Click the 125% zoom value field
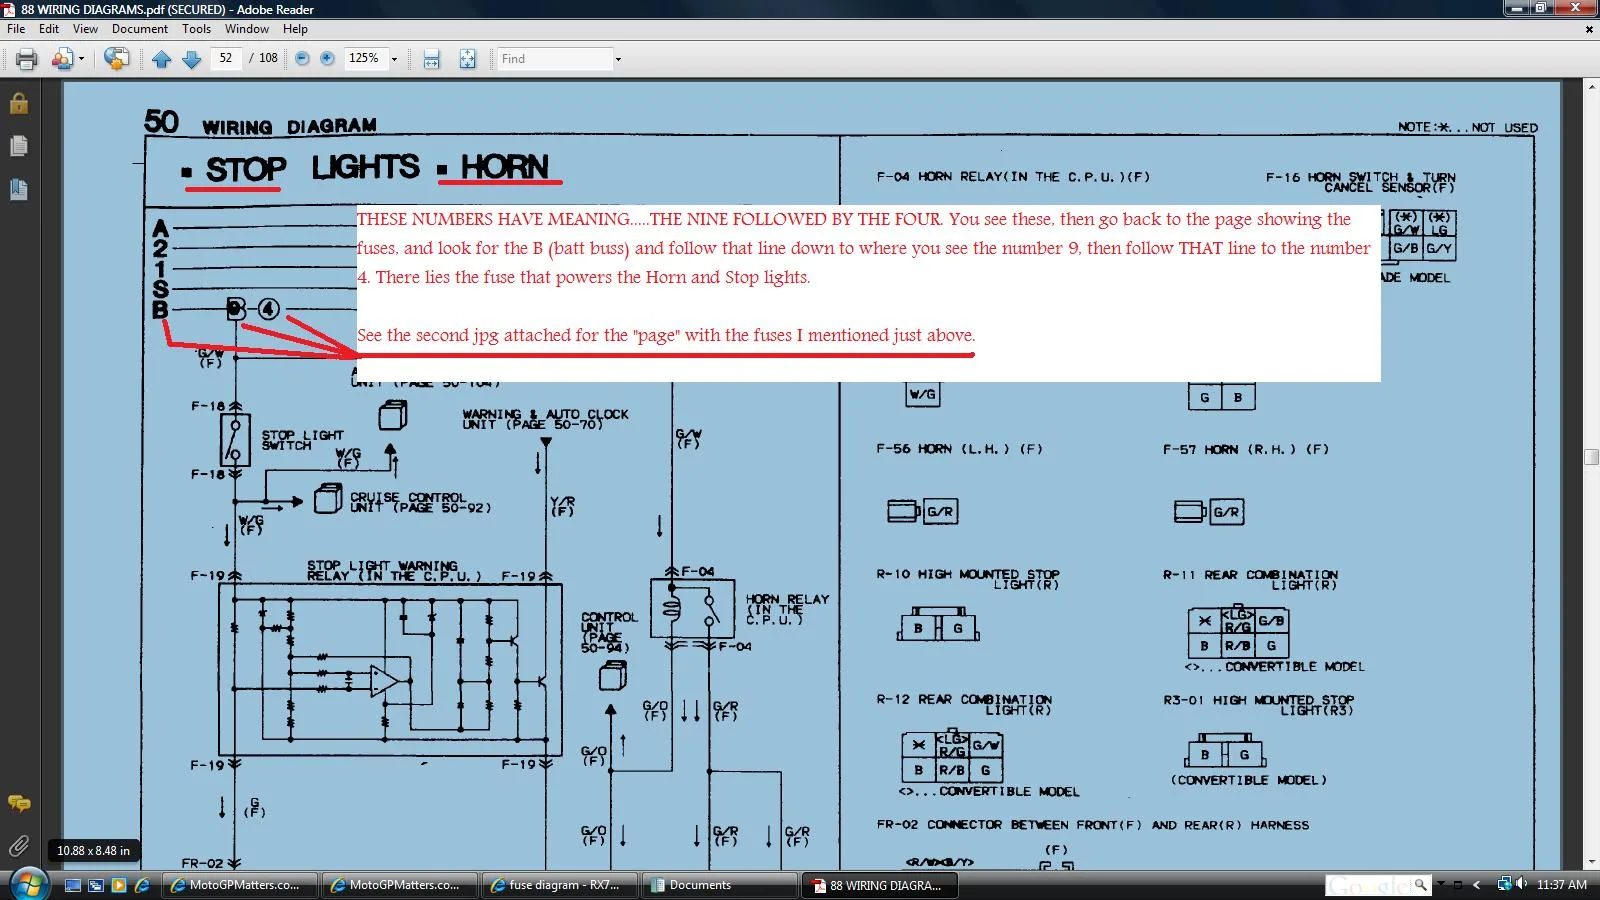 pos(364,58)
